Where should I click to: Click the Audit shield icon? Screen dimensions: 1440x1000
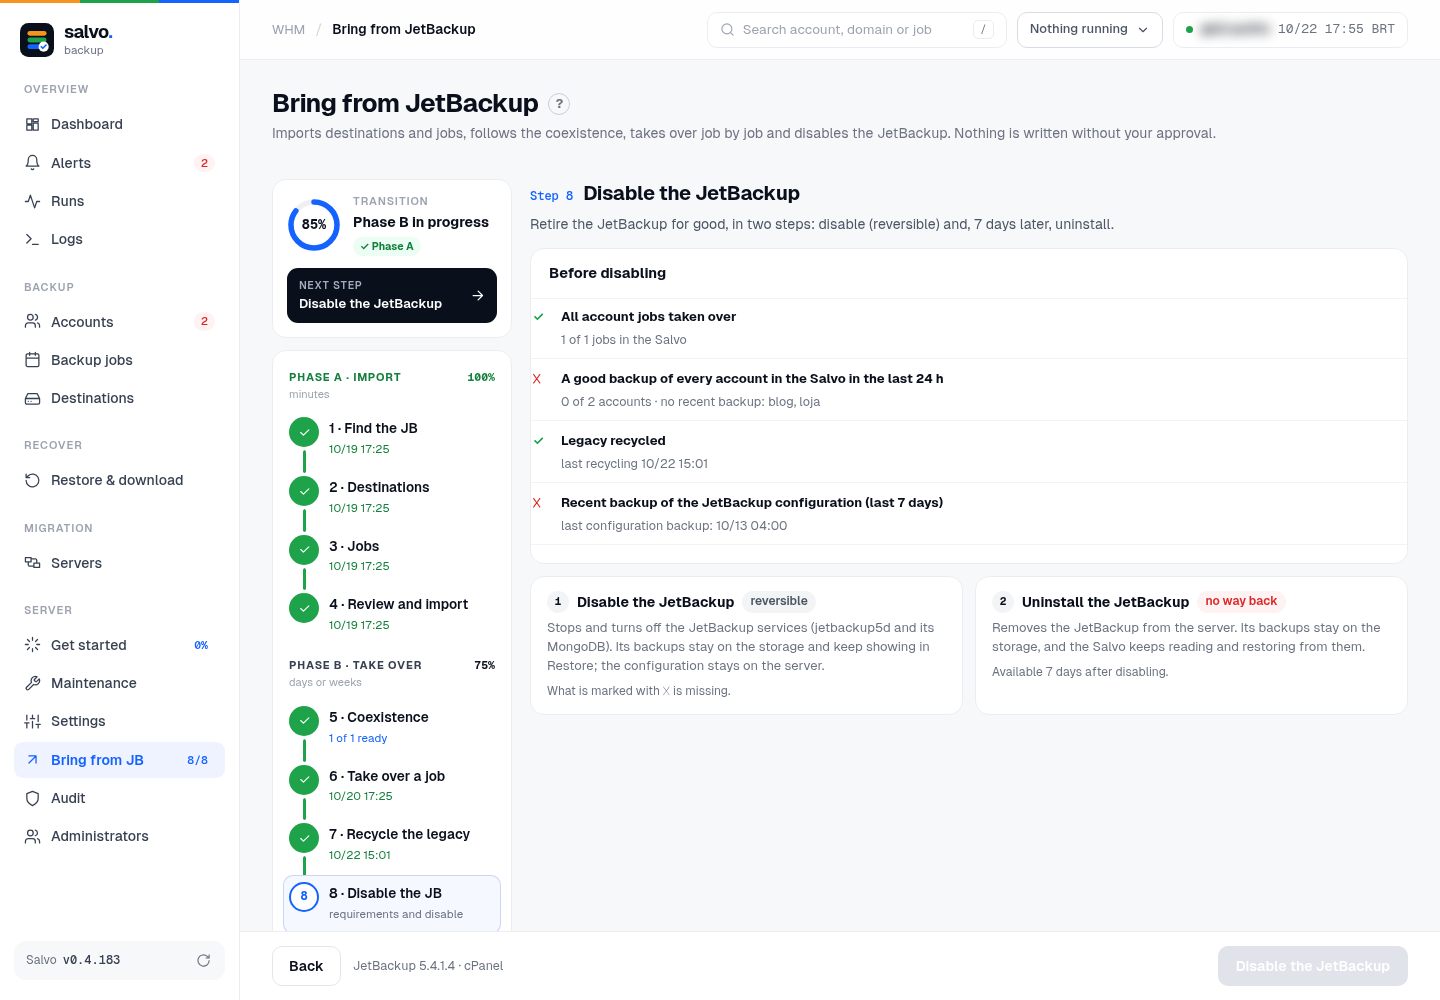tap(32, 798)
